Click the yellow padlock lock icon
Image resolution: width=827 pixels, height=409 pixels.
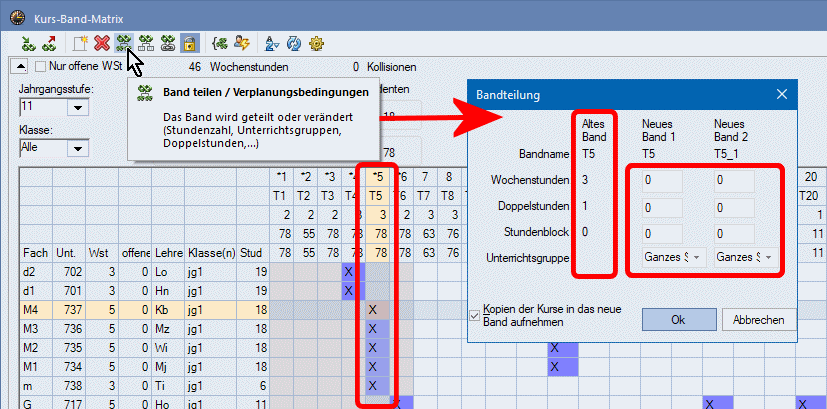pyautogui.click(x=188, y=43)
